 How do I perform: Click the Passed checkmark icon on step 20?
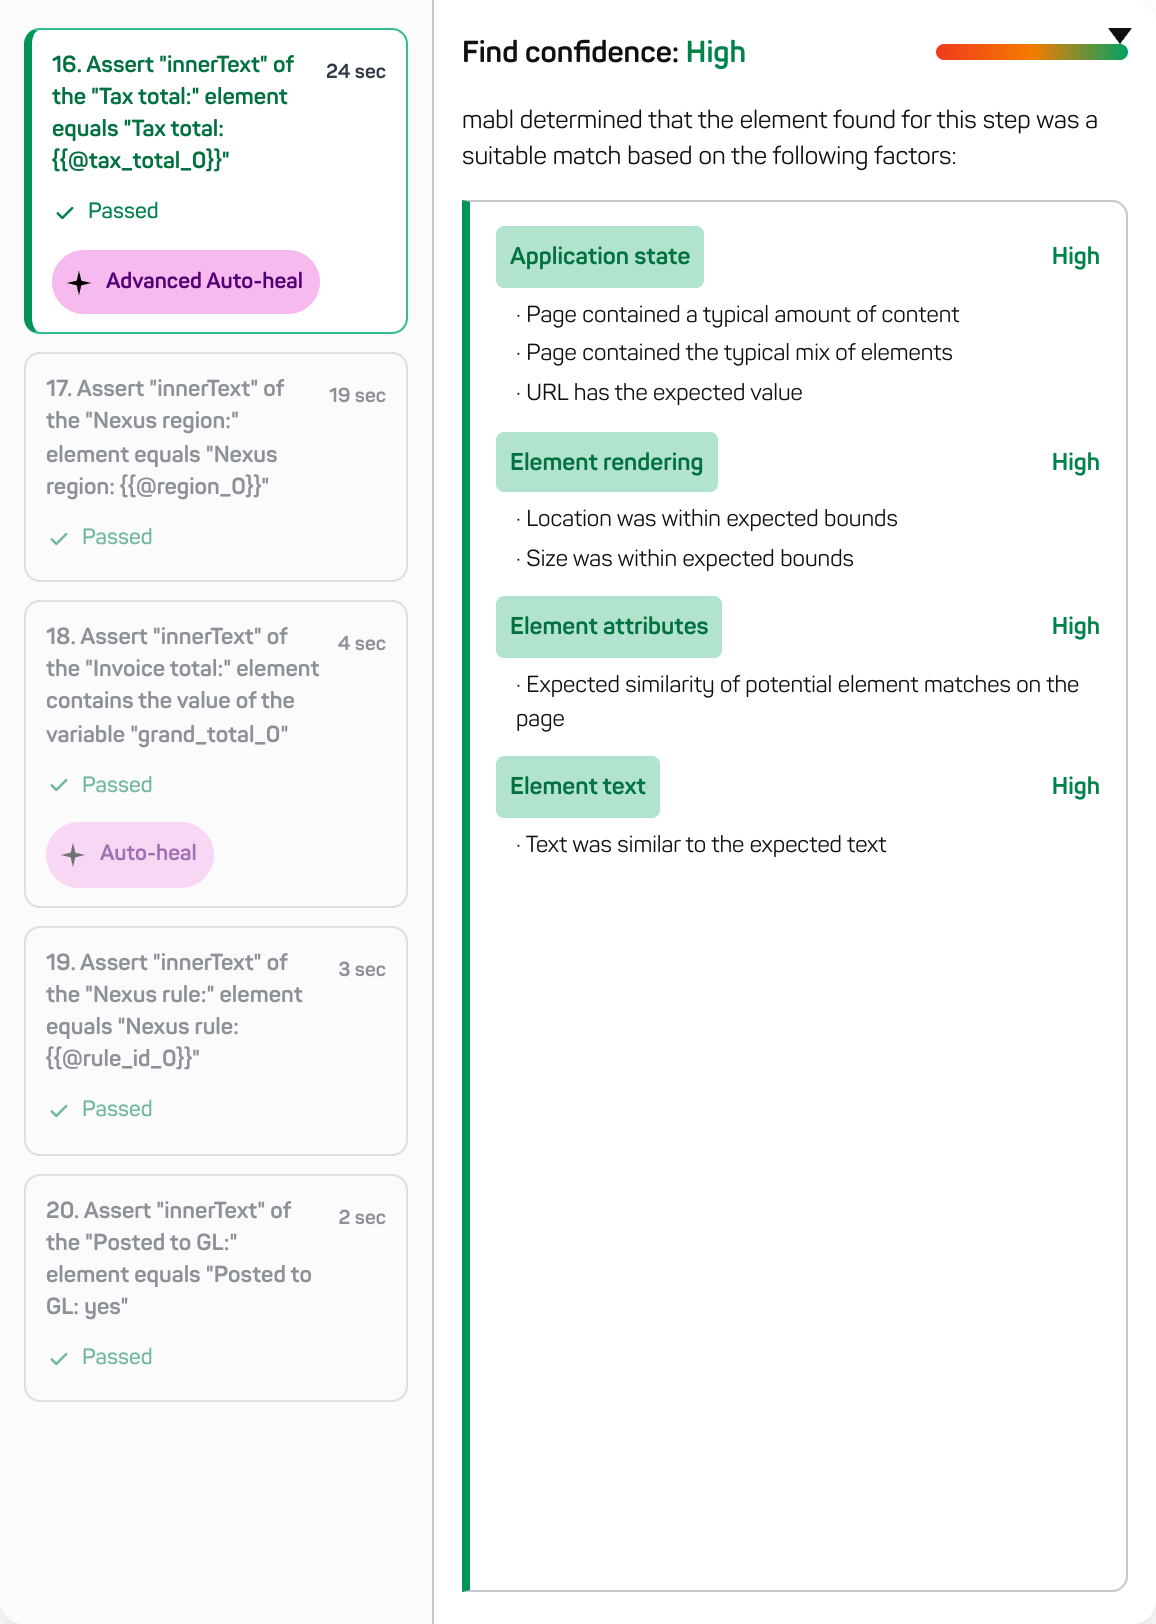[x=59, y=1358]
